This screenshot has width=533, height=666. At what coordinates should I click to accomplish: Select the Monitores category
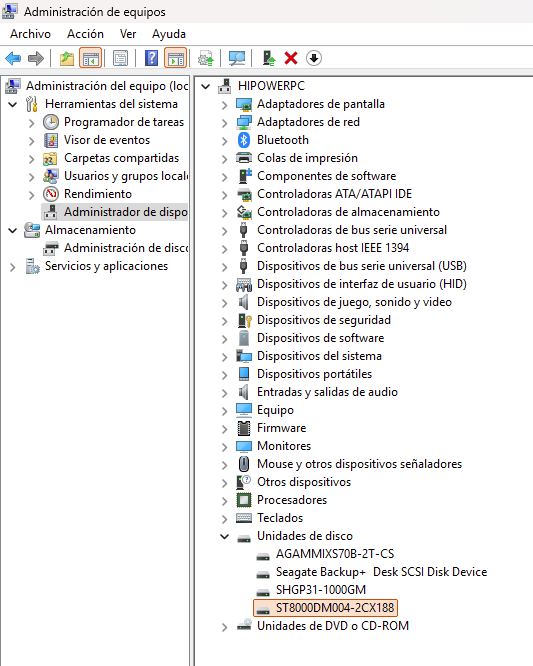(x=284, y=446)
